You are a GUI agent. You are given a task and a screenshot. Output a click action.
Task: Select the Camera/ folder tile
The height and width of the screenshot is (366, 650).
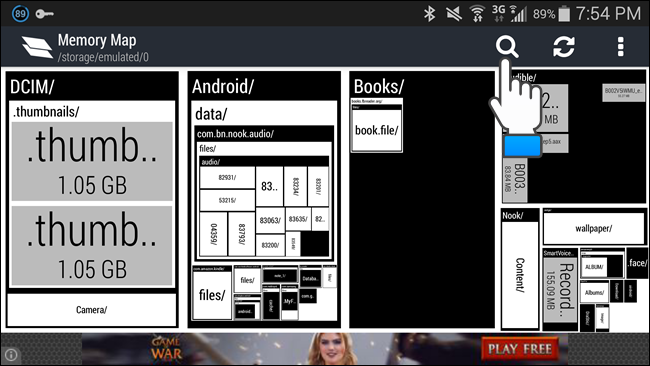click(92, 310)
